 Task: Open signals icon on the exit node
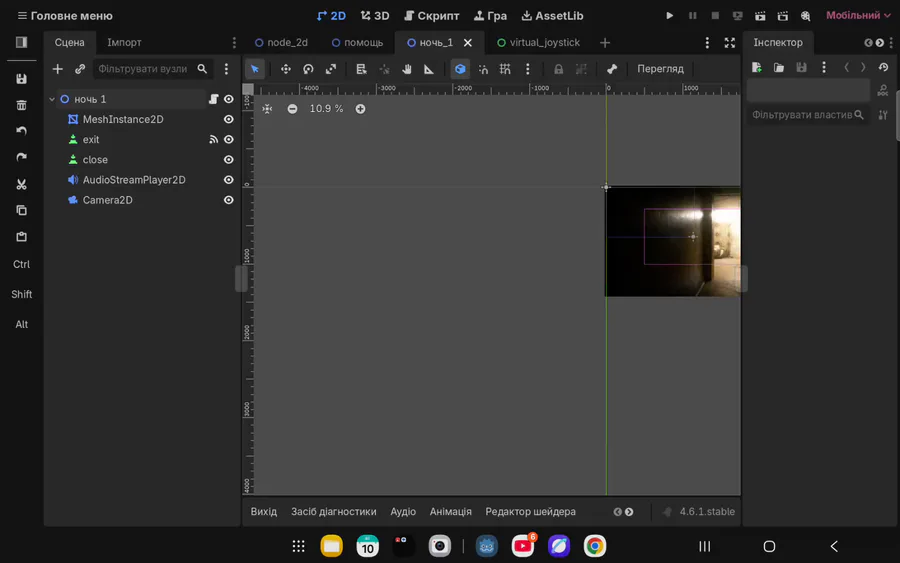click(213, 140)
